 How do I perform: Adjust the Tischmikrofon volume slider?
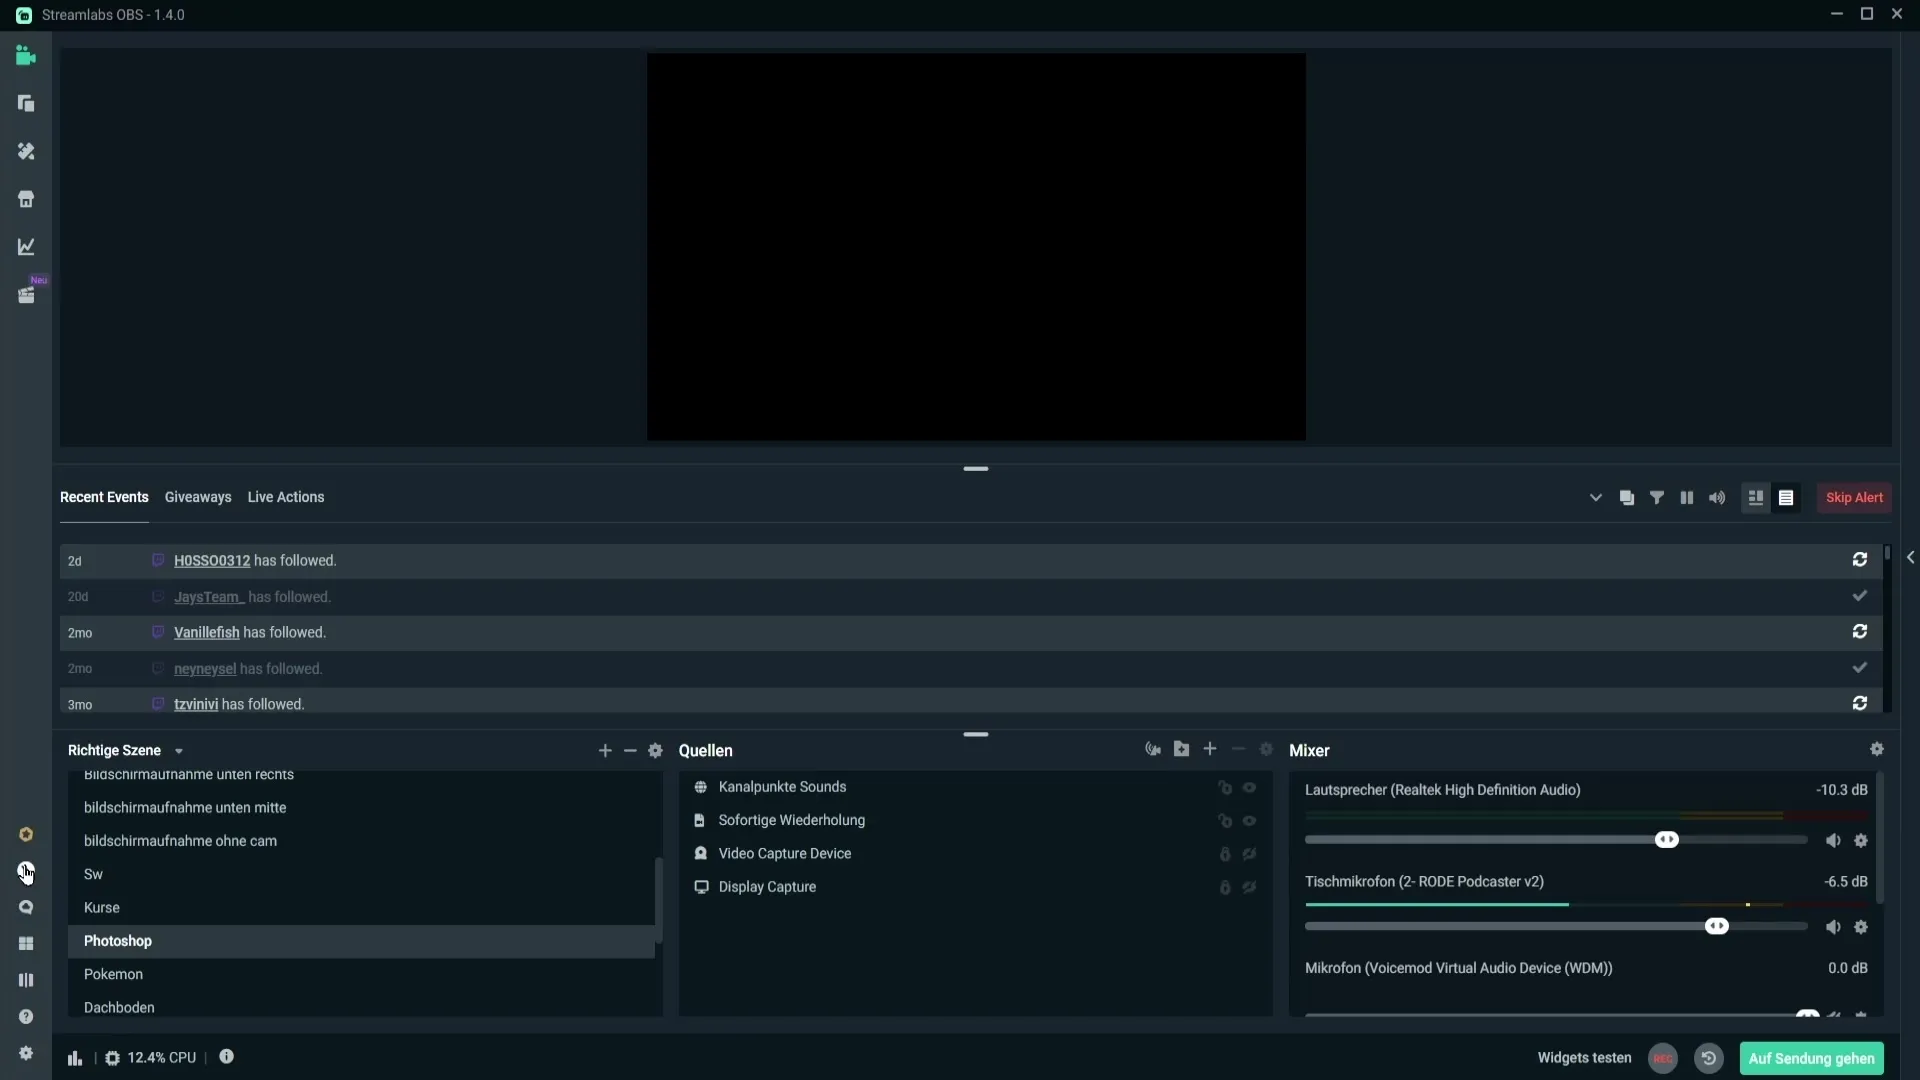[1716, 926]
